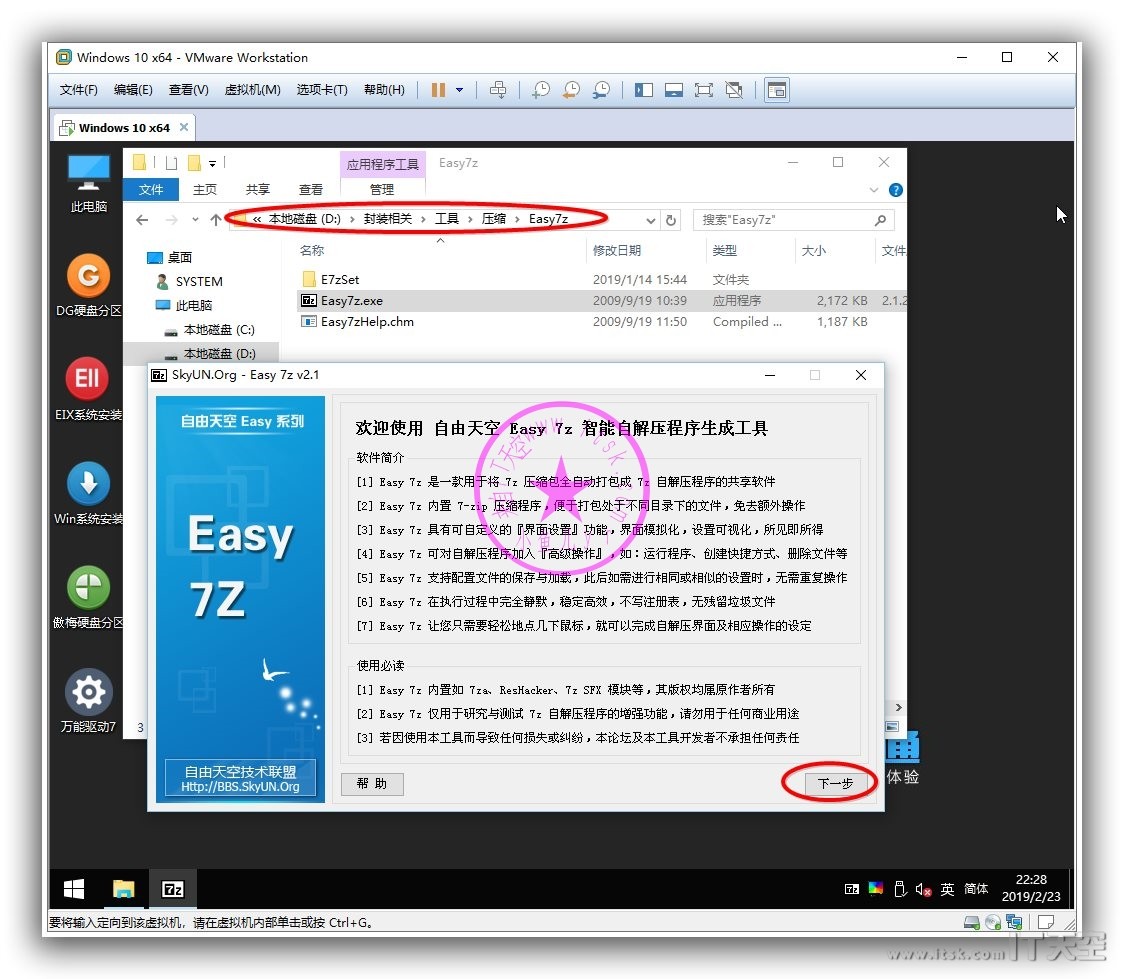Sort by 大小 column header
The width and height of the screenshot is (1124, 979).
[x=814, y=250]
